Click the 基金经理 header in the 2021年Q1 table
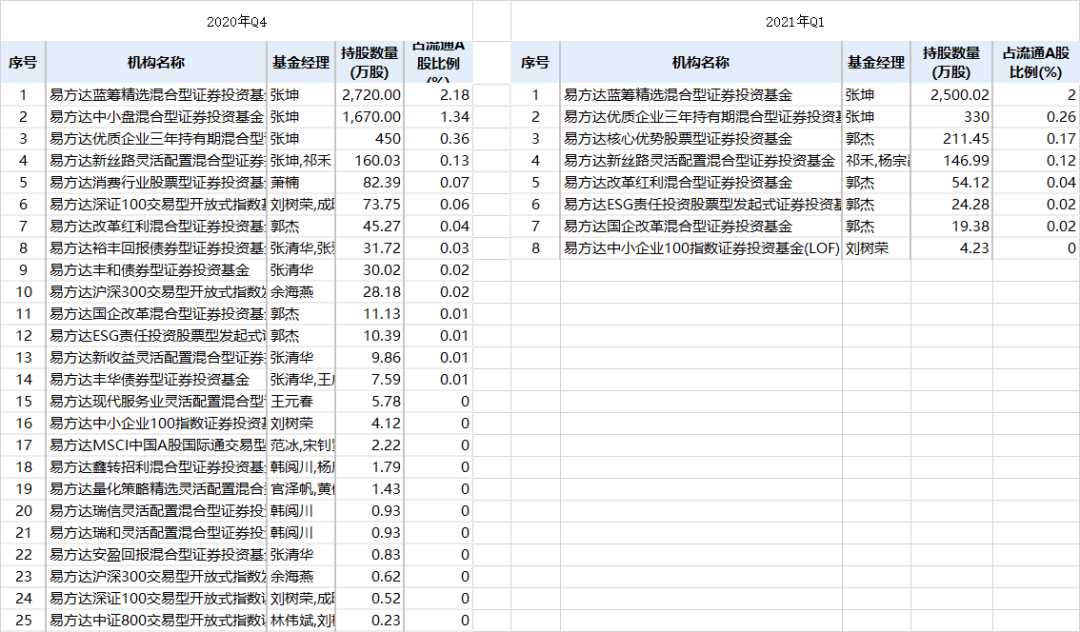Image resolution: width=1080 pixels, height=632 pixels. tap(875, 63)
